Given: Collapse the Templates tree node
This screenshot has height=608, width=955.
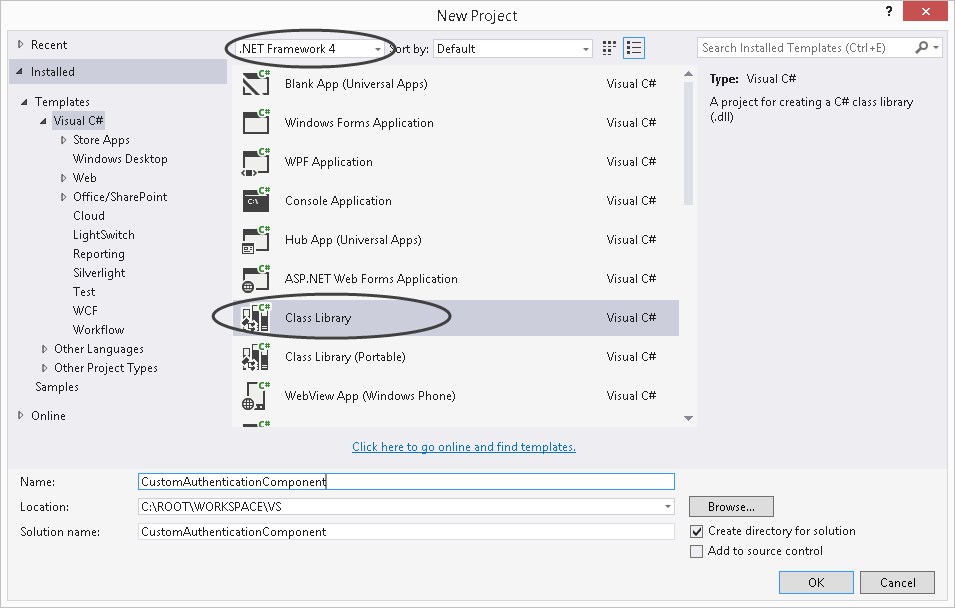Looking at the screenshot, I should pyautogui.click(x=24, y=102).
